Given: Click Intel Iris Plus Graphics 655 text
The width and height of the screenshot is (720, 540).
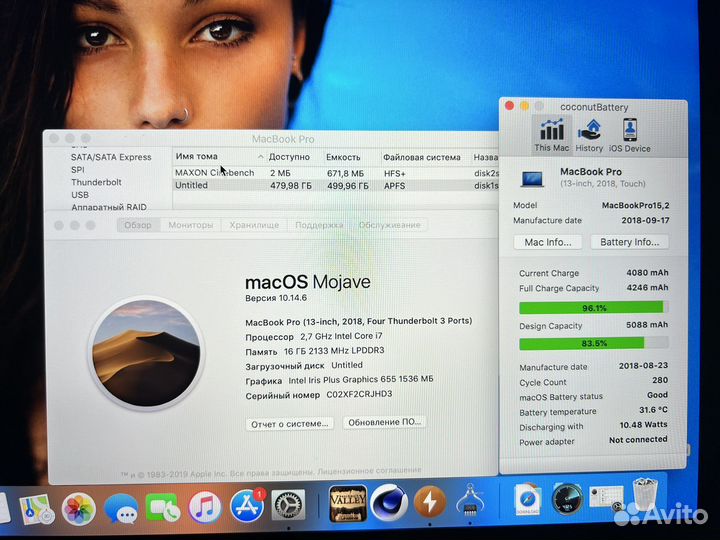Looking at the screenshot, I should [x=360, y=380].
